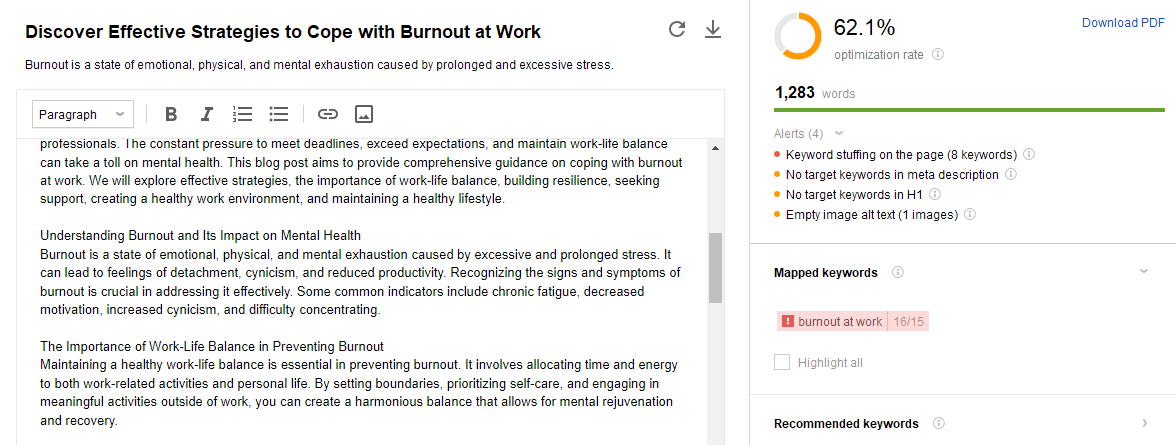Open the Download PDF link

pyautogui.click(x=1123, y=23)
